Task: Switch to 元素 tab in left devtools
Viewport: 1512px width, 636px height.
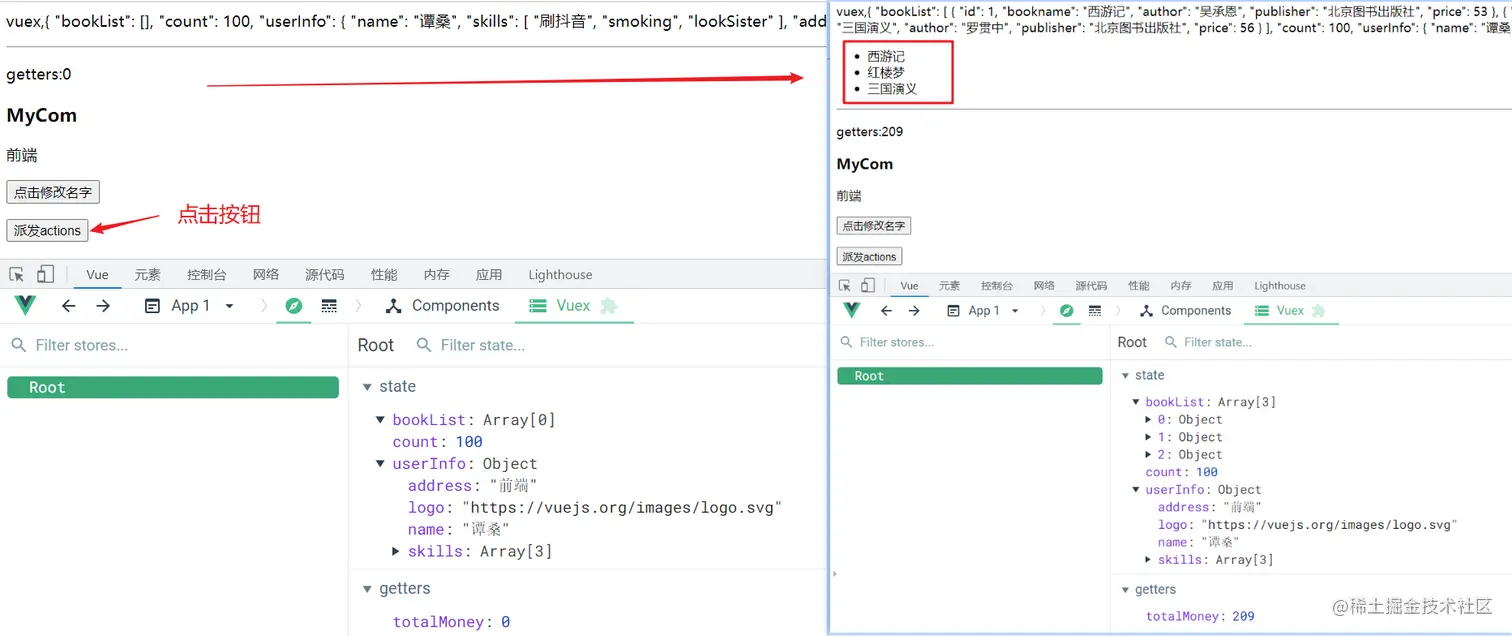Action: click(148, 275)
